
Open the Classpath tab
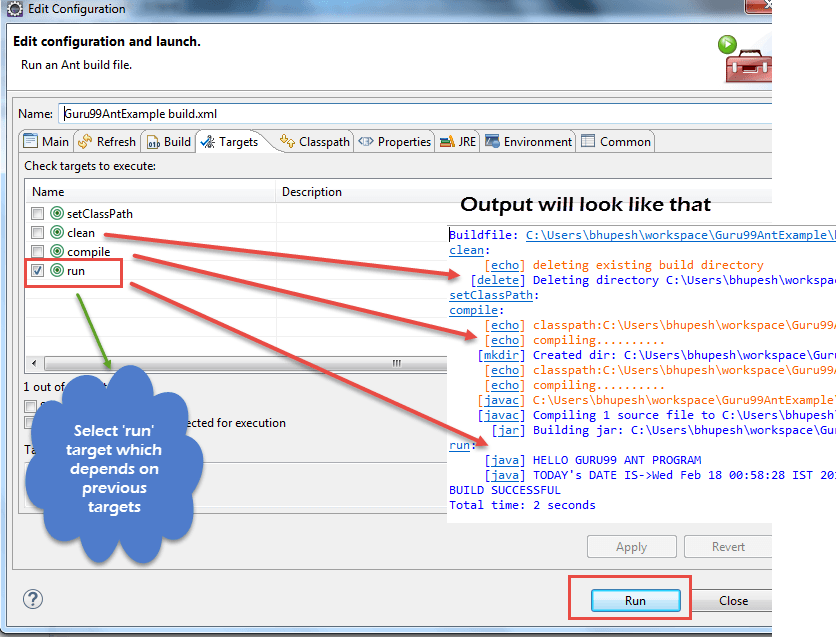click(x=315, y=142)
